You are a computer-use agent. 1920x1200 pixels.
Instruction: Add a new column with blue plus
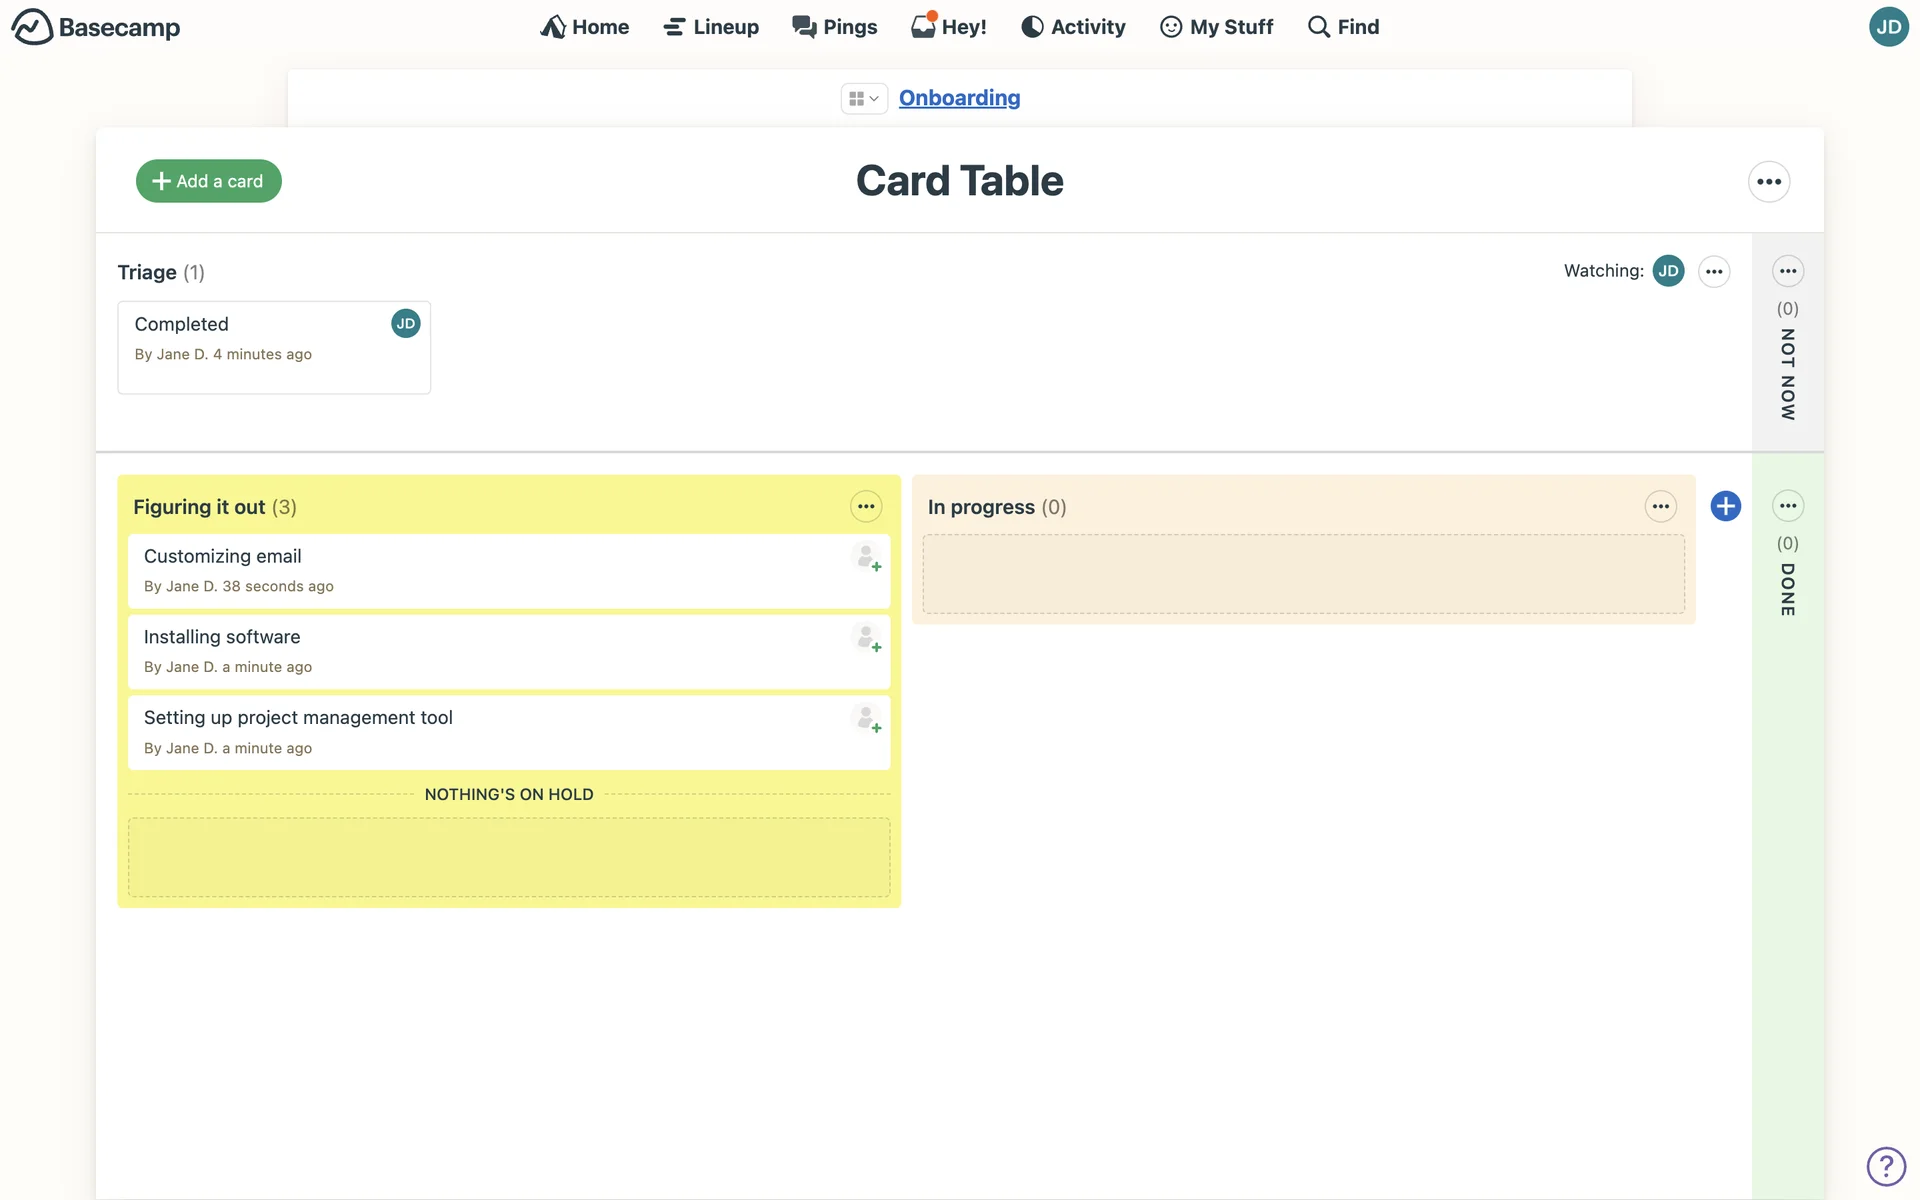(1725, 506)
